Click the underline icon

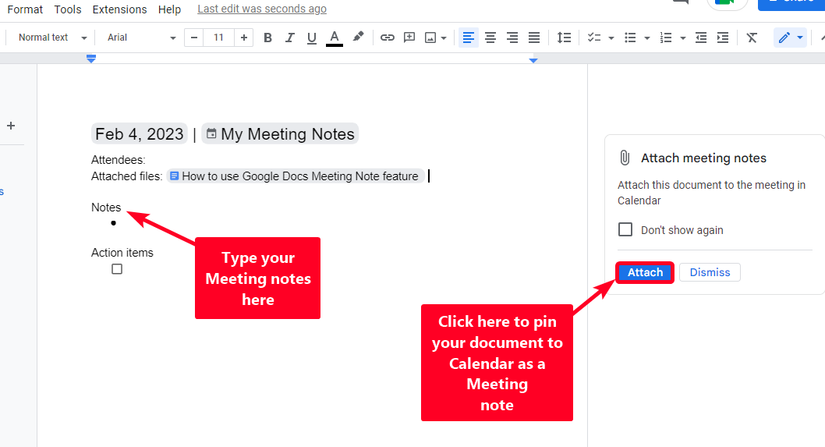(312, 38)
